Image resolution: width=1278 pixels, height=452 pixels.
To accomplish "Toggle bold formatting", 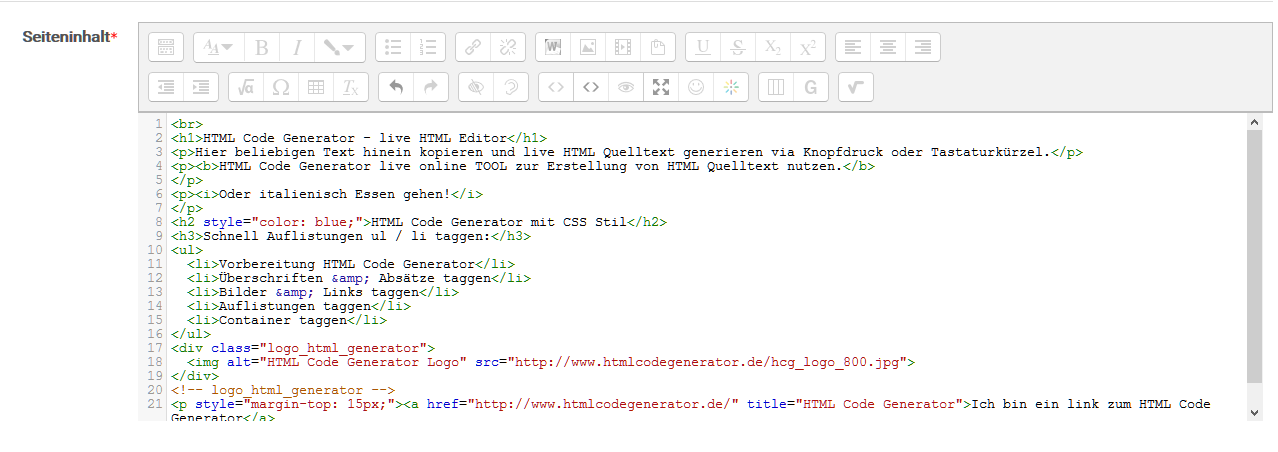I will point(262,47).
